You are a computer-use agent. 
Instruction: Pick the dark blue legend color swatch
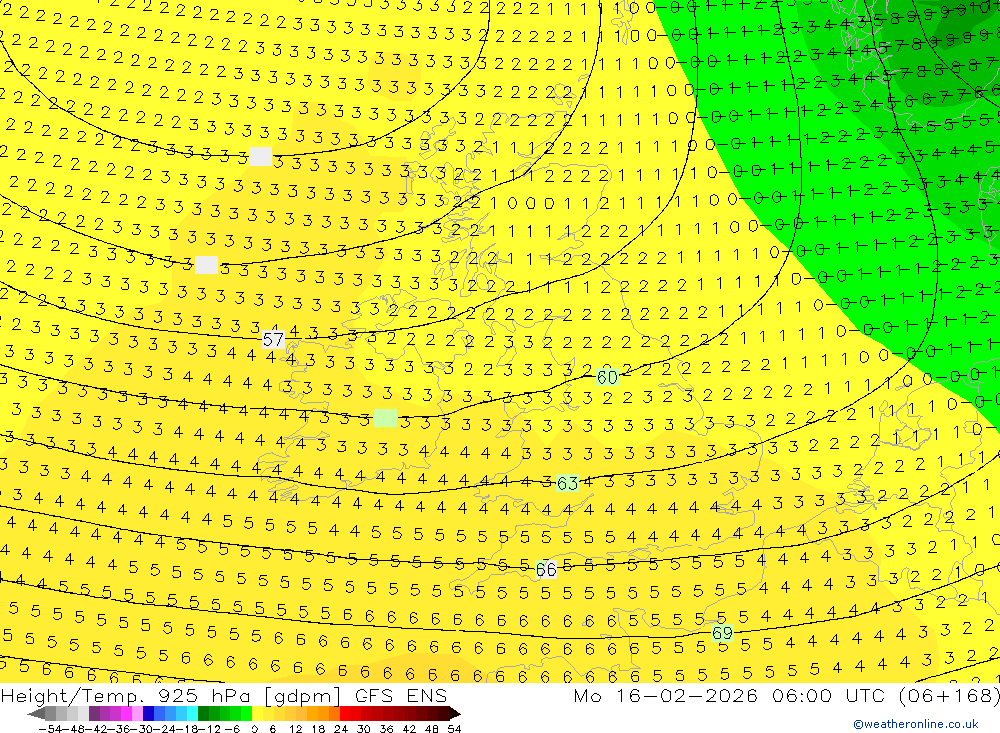[x=148, y=713]
